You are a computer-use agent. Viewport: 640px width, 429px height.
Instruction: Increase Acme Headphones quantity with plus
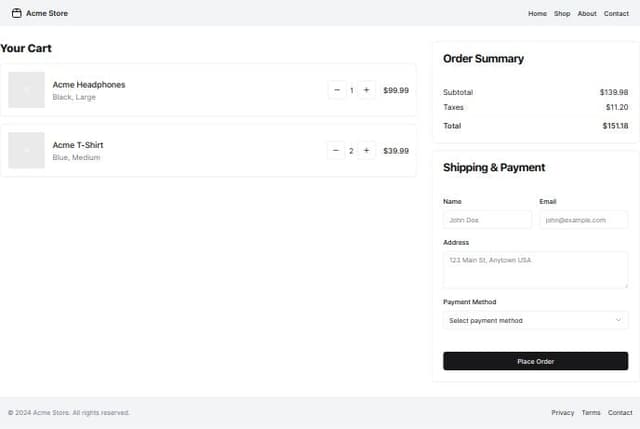point(367,90)
